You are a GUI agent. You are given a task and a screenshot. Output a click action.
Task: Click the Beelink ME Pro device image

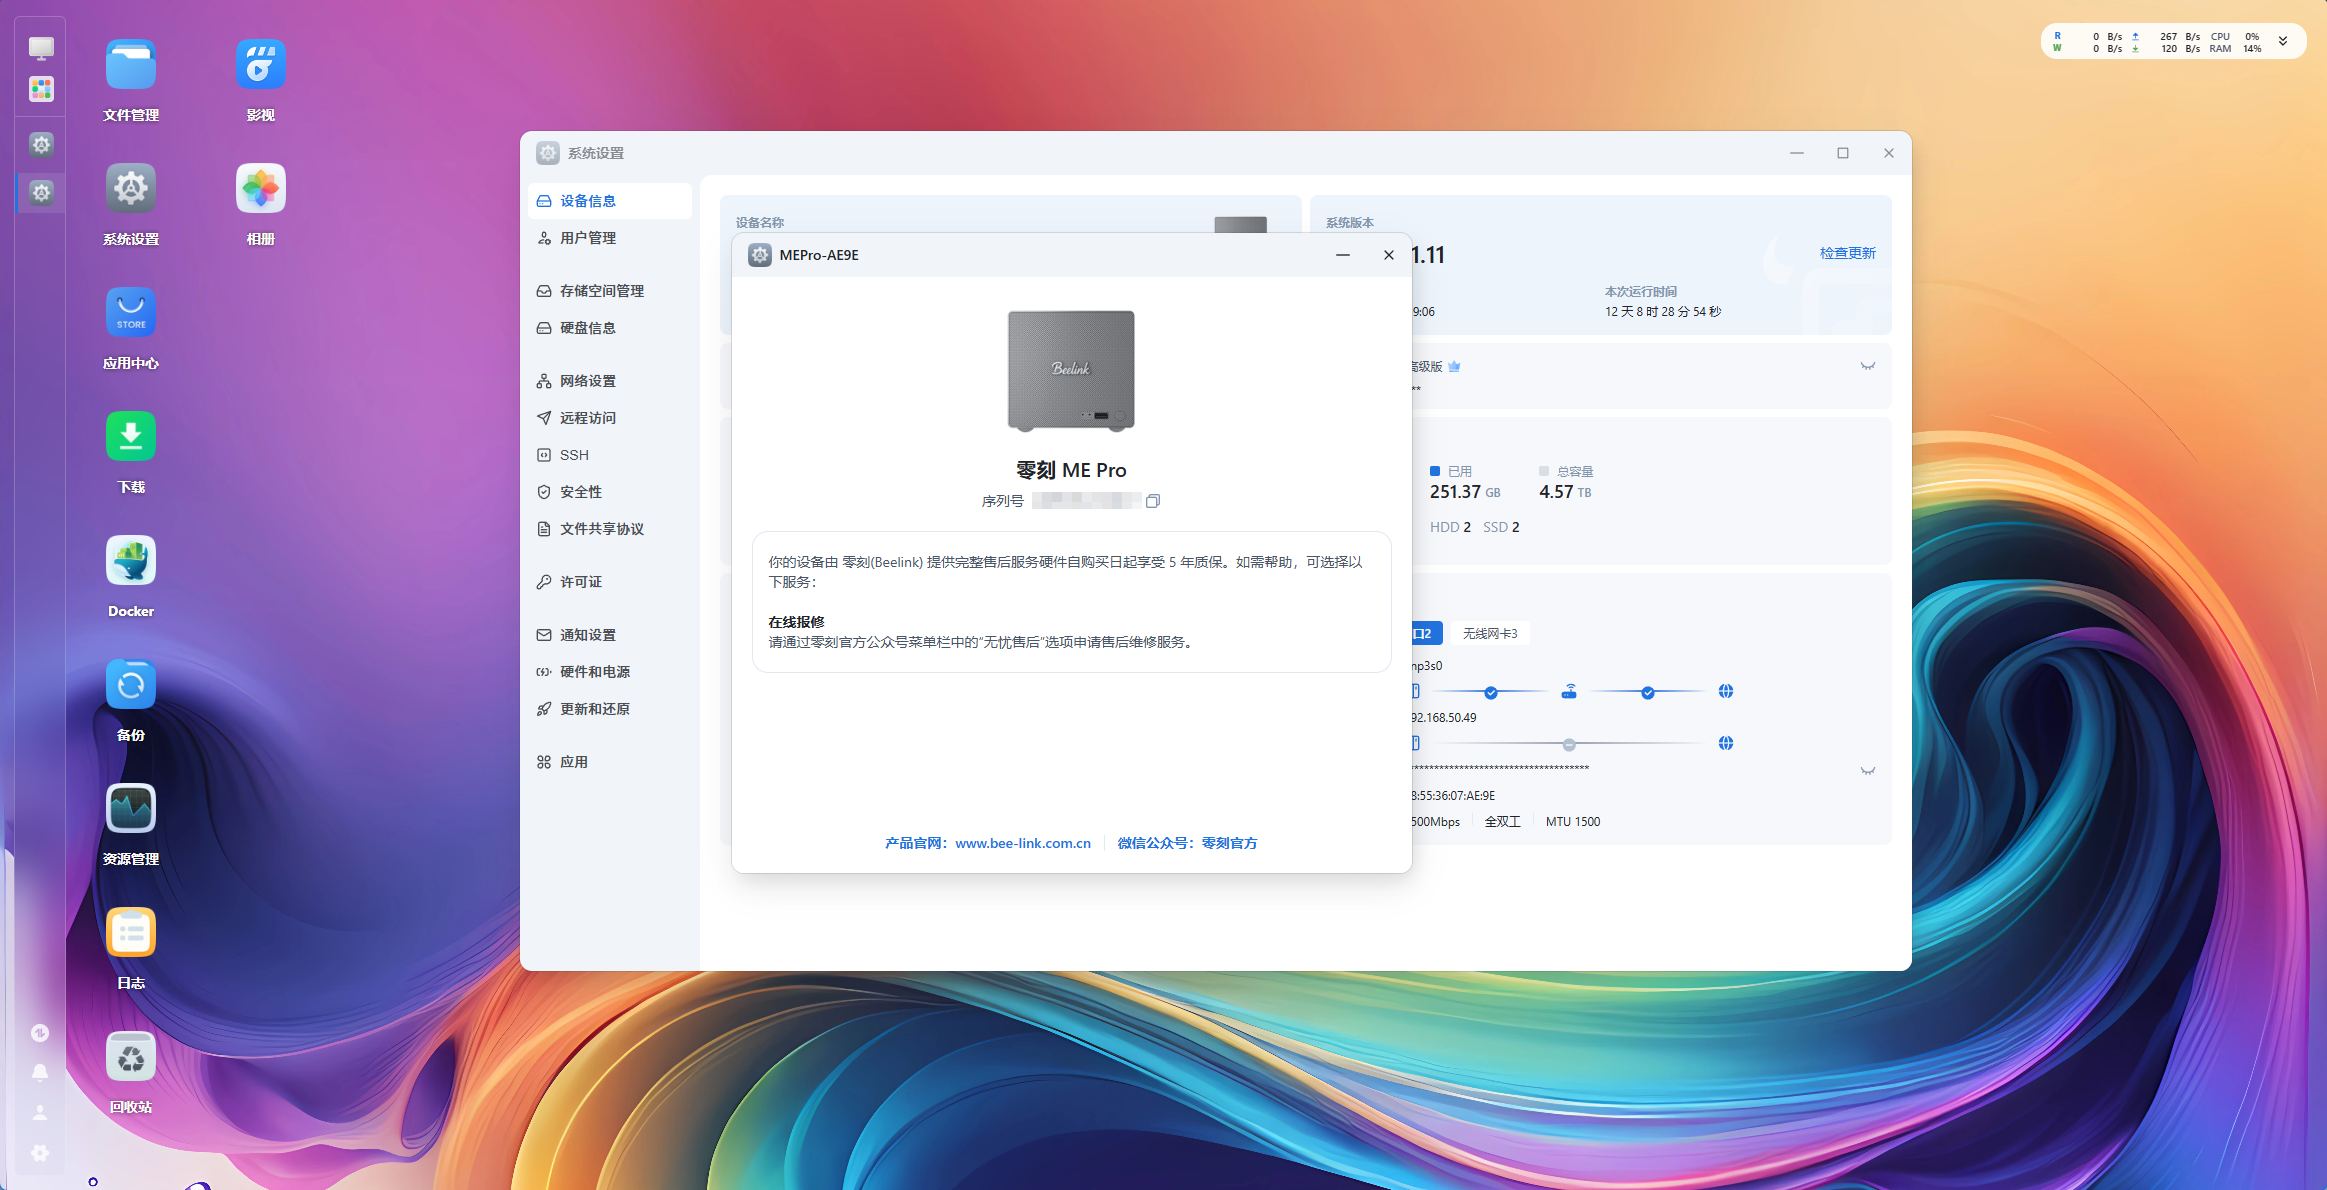point(1070,370)
